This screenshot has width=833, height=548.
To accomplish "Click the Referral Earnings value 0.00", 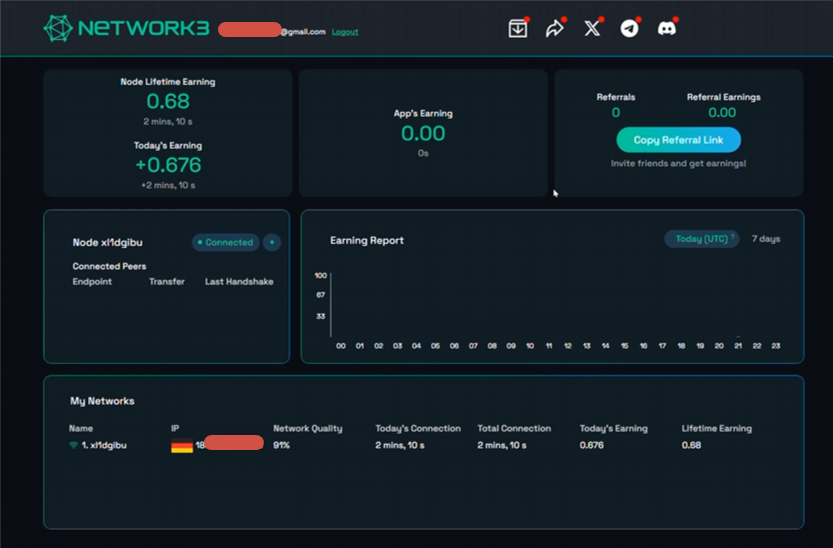I will pyautogui.click(x=722, y=113).
